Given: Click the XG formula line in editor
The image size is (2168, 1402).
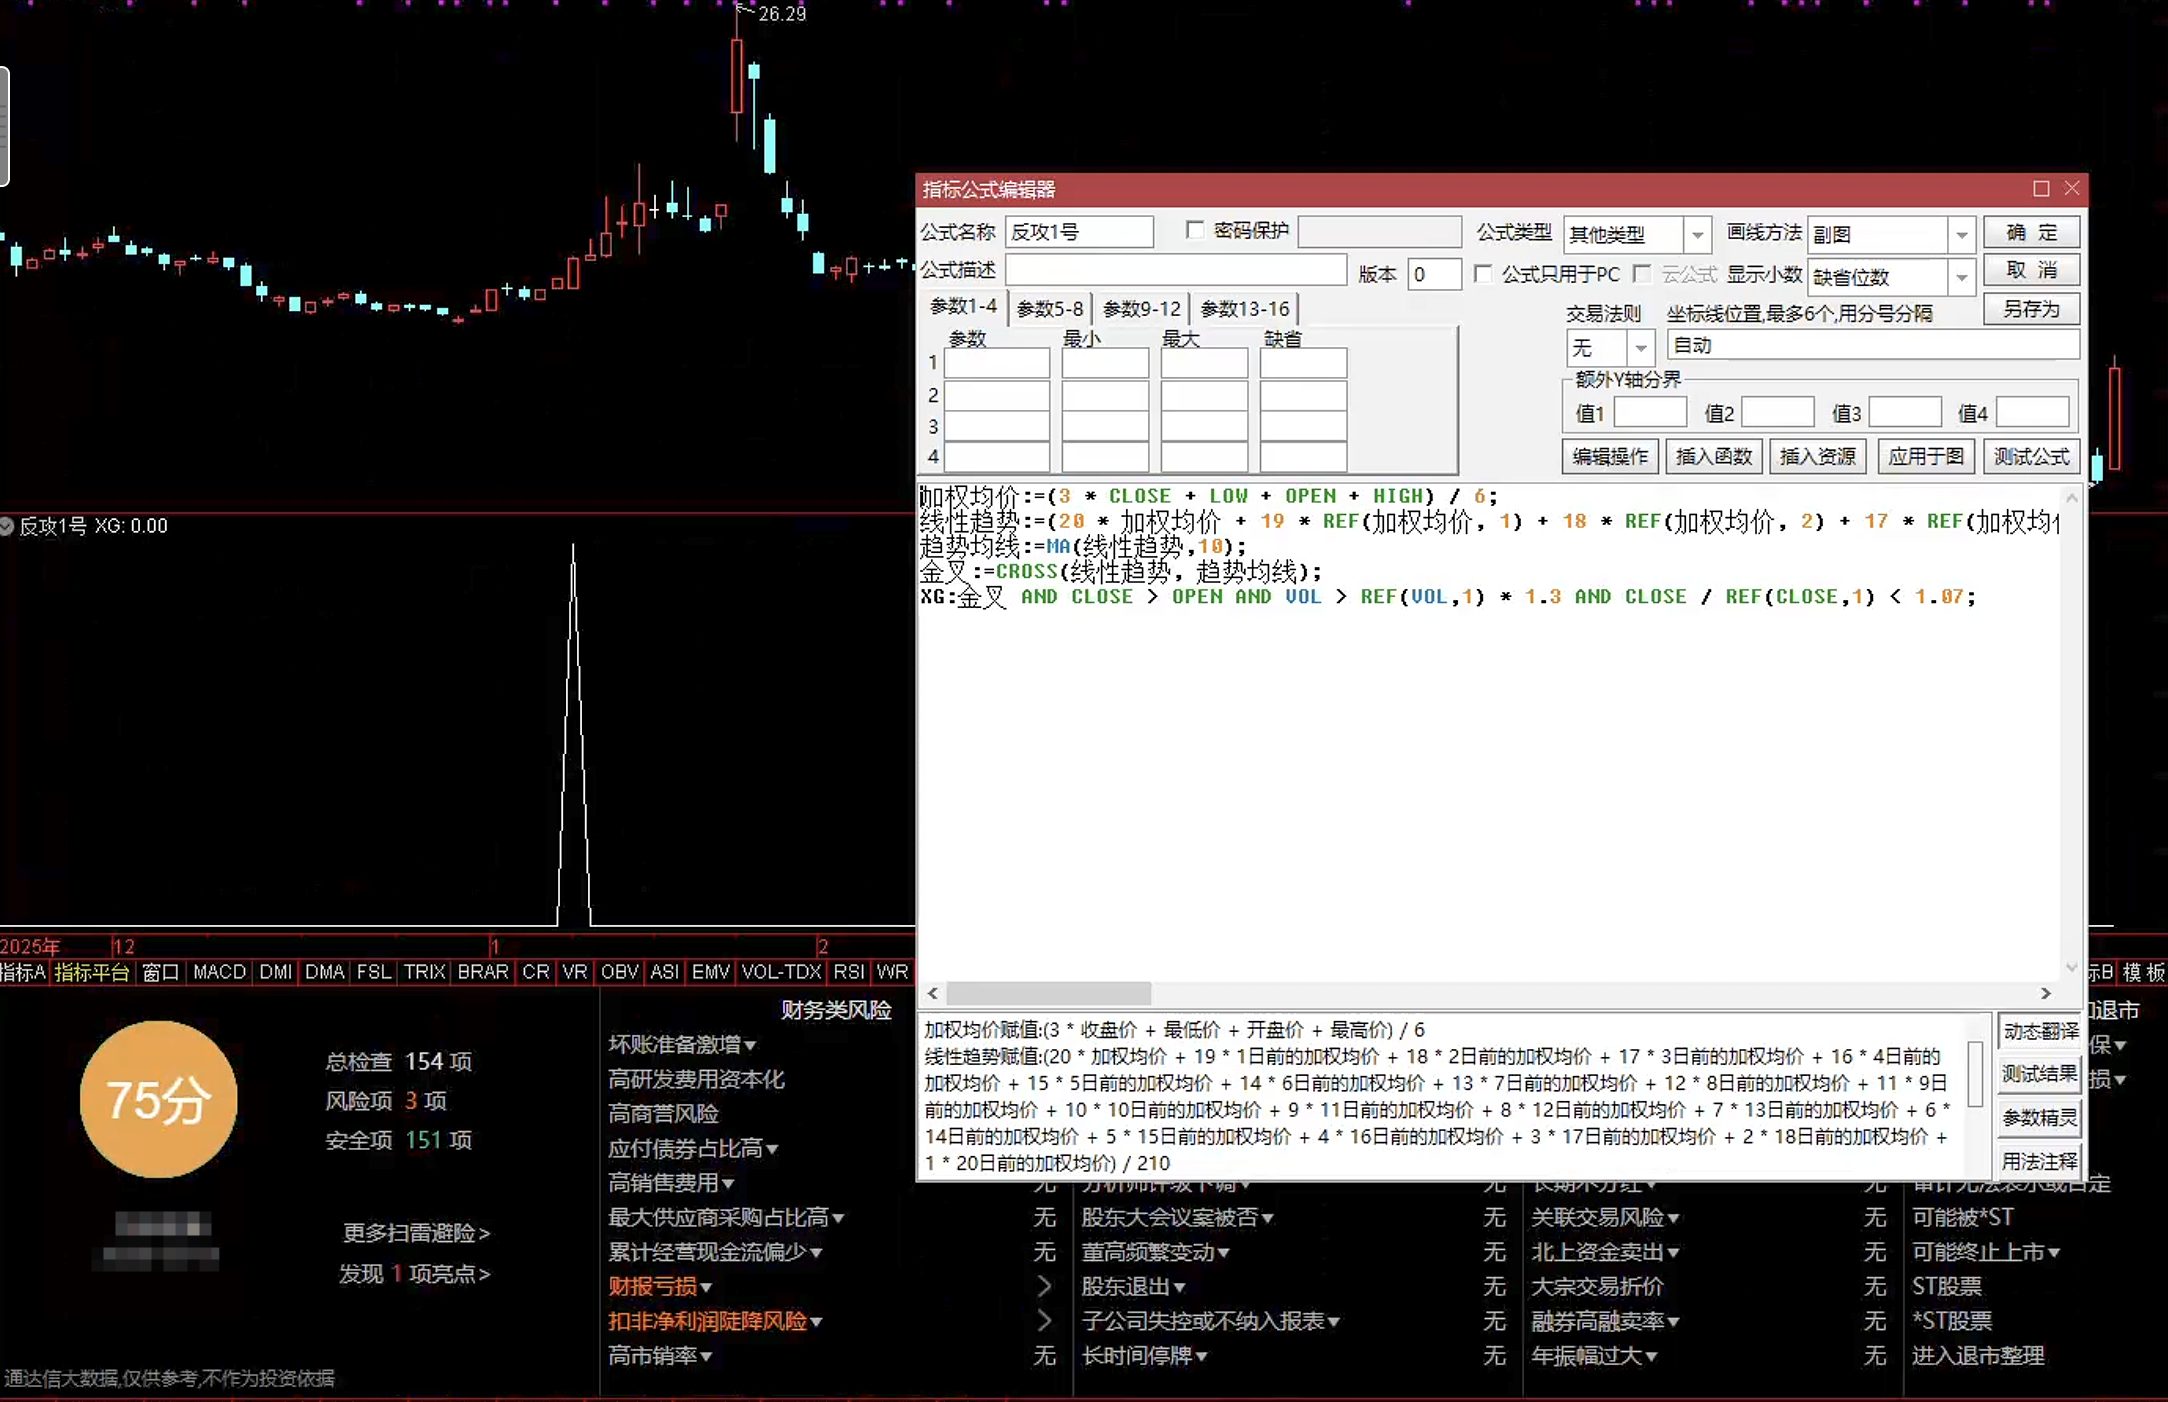Looking at the screenshot, I should coord(1447,597).
